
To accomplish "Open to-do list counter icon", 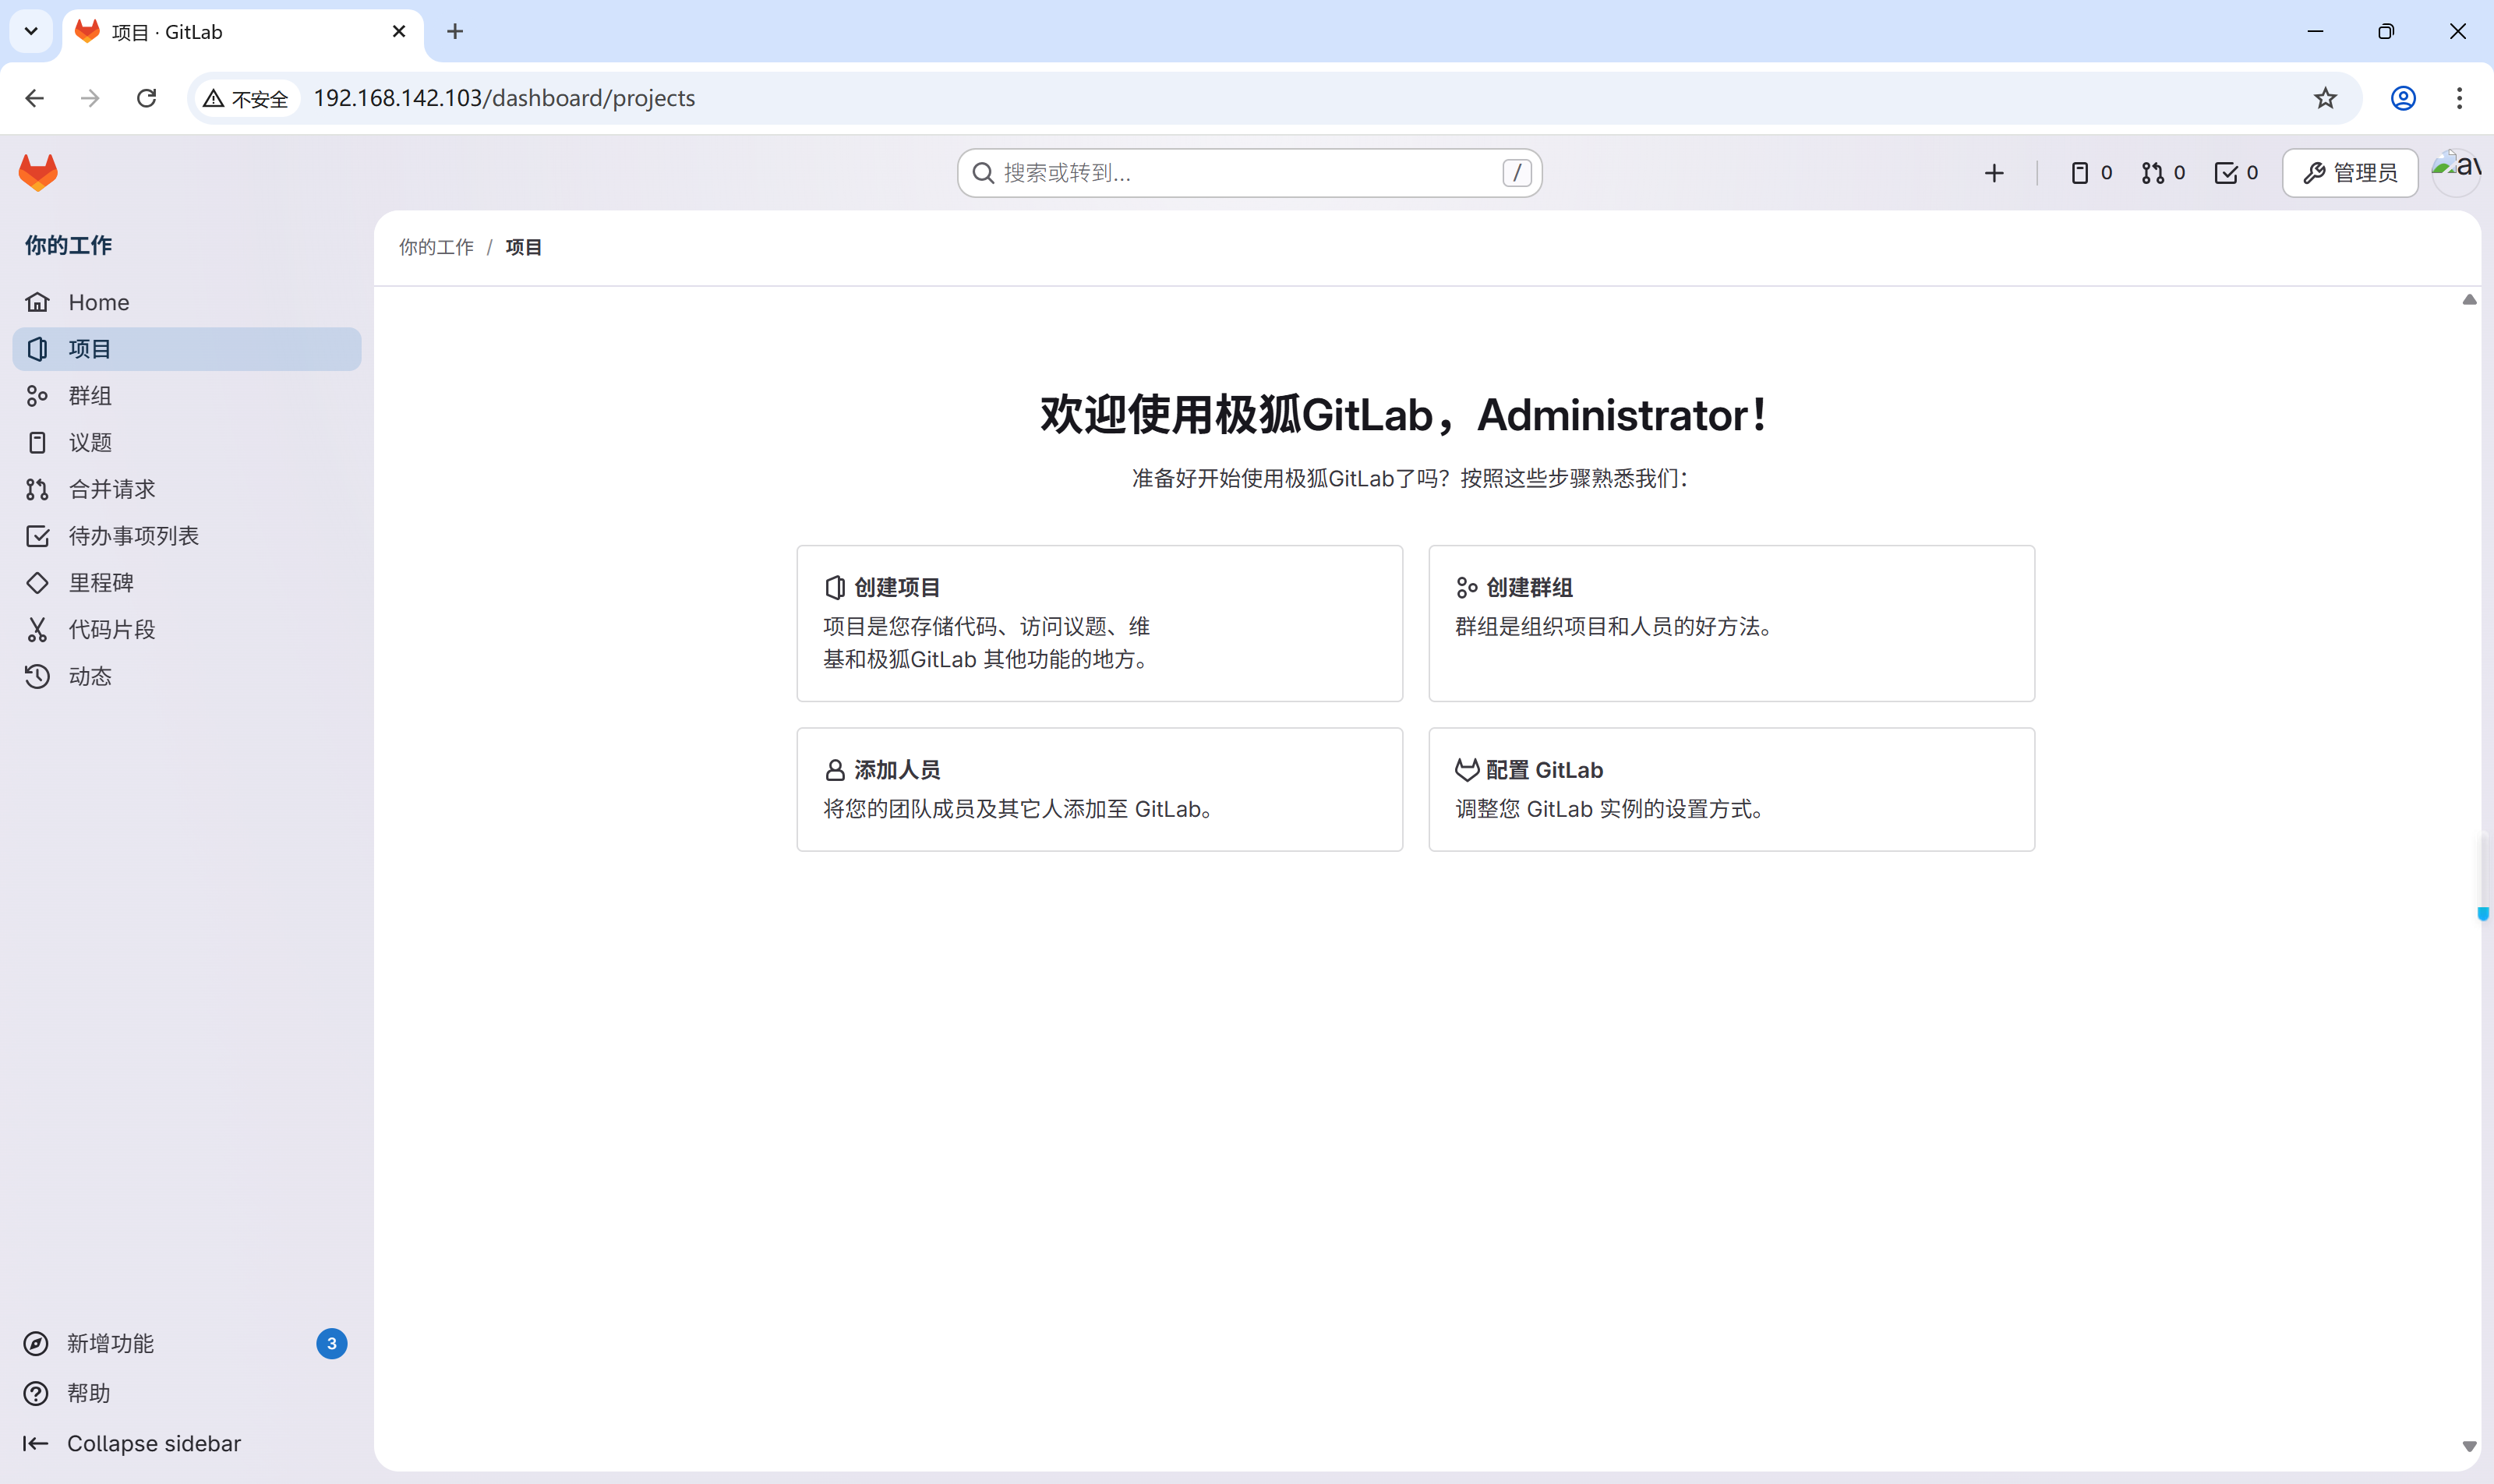I will click(2236, 173).
